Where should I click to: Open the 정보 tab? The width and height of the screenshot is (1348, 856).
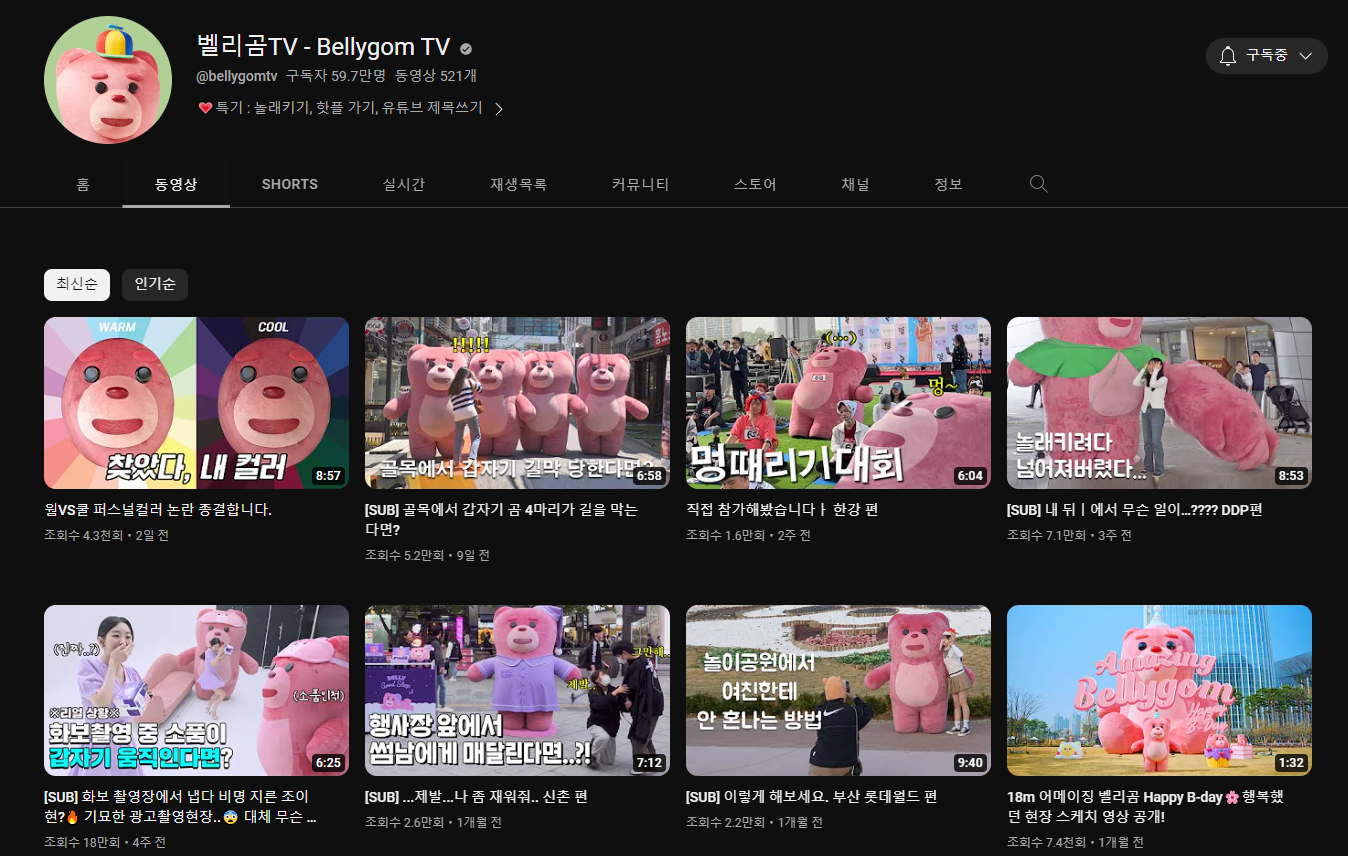tap(948, 184)
